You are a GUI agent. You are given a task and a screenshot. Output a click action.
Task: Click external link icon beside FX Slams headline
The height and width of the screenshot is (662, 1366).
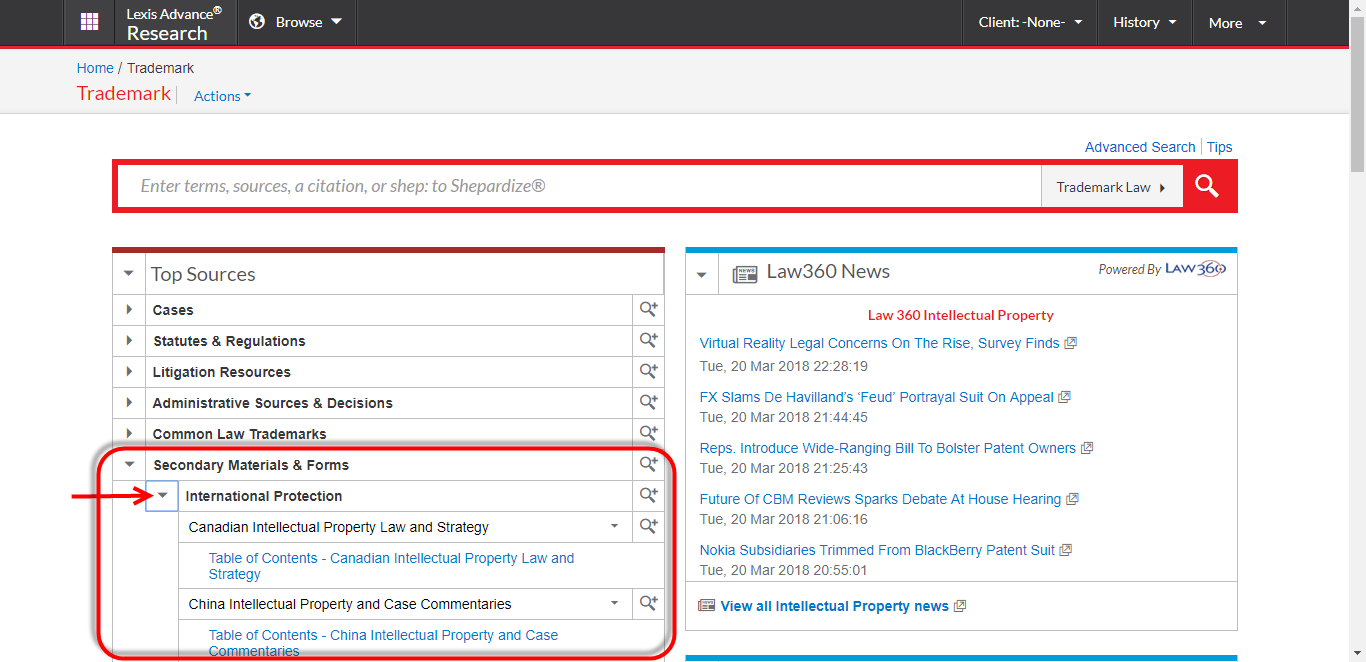1064,397
